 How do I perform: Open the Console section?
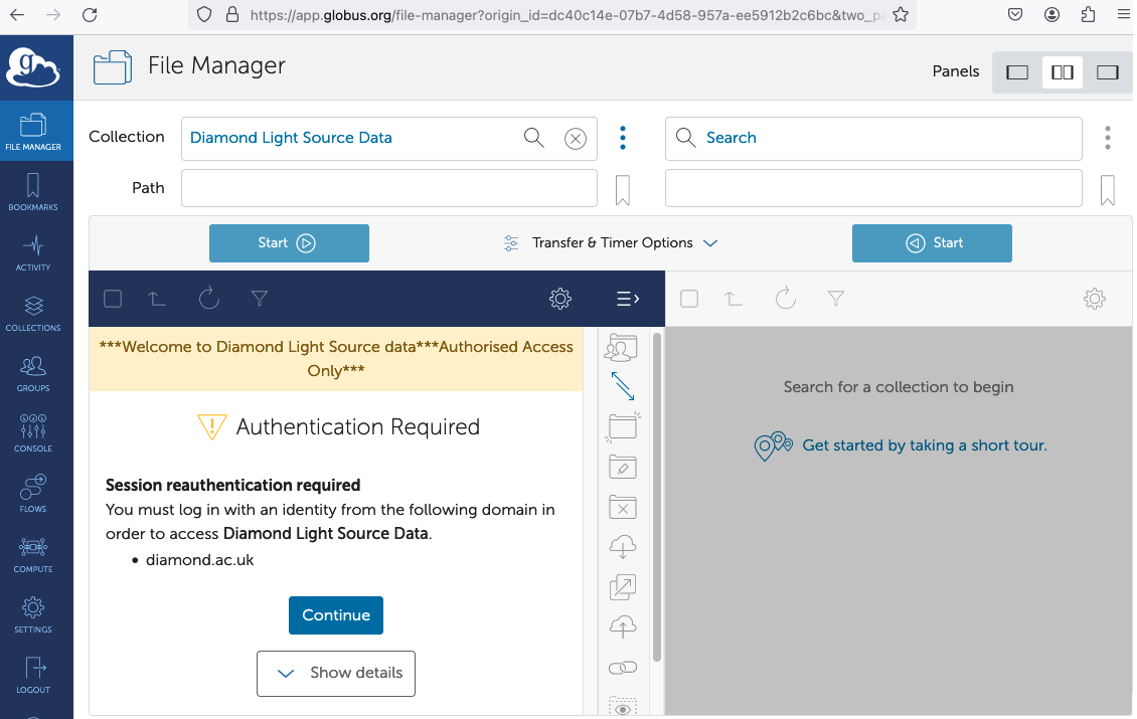[33, 433]
